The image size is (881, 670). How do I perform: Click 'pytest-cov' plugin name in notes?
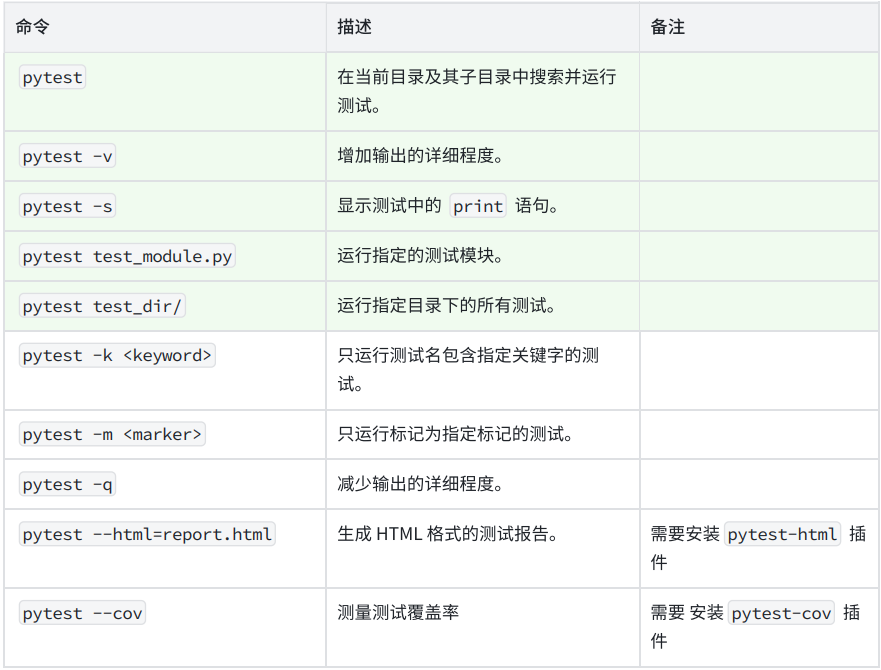[x=781, y=613]
